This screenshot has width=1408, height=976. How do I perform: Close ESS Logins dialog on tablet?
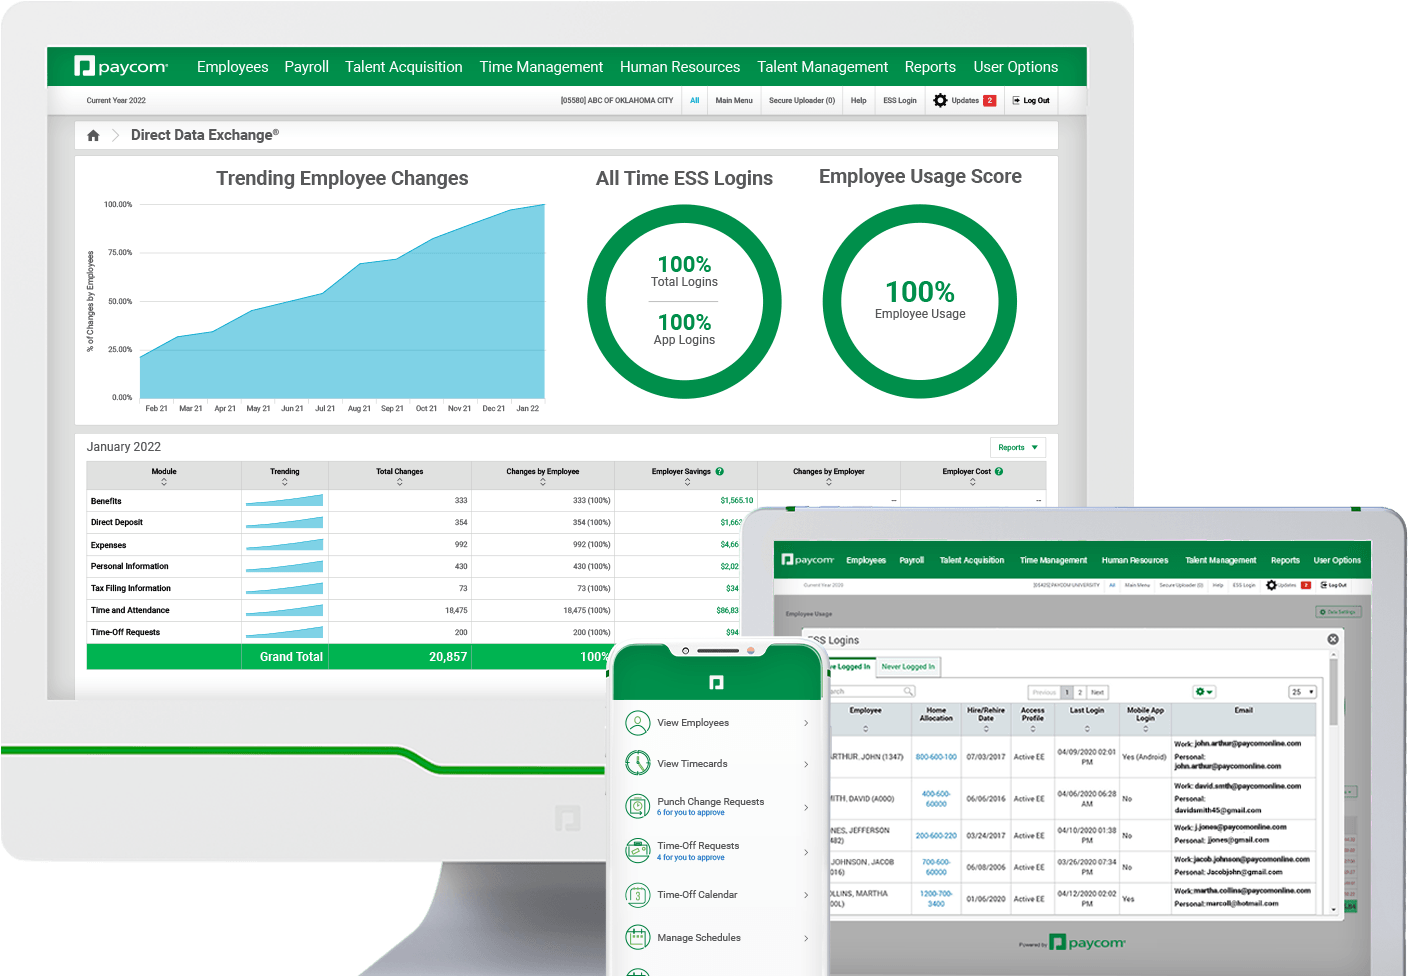(x=1332, y=639)
